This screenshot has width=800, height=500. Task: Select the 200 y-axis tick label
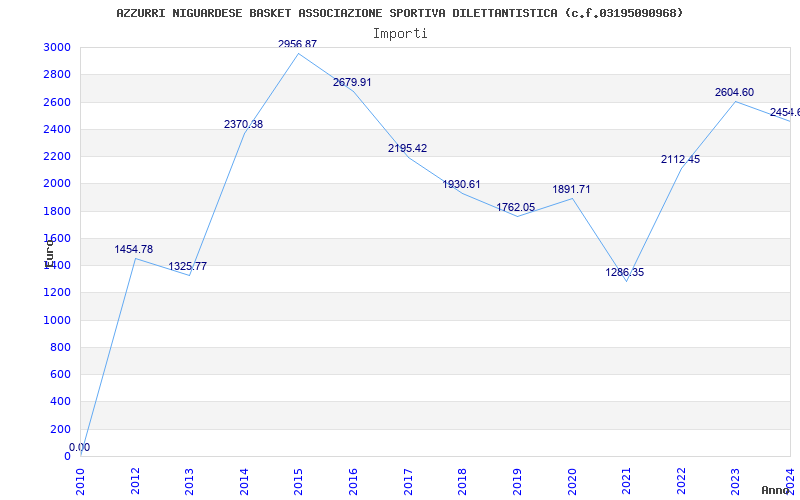click(x=60, y=429)
